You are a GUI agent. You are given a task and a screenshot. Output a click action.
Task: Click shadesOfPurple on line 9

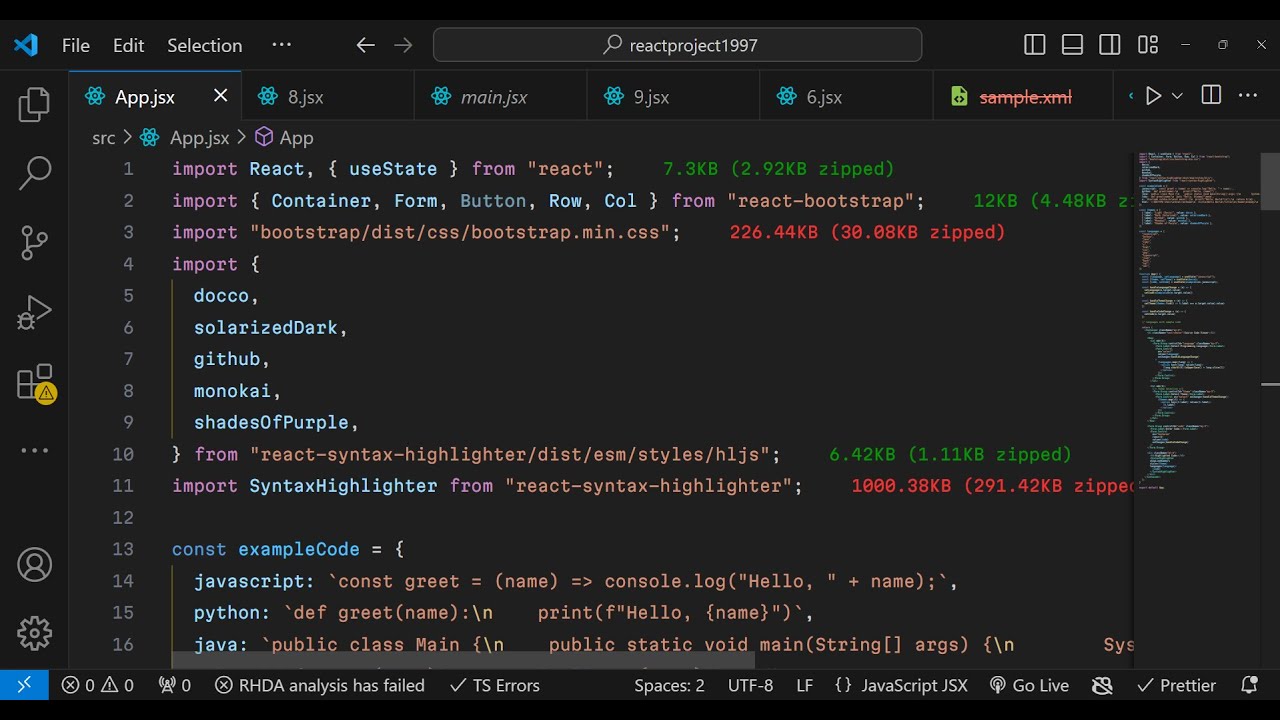tap(271, 422)
